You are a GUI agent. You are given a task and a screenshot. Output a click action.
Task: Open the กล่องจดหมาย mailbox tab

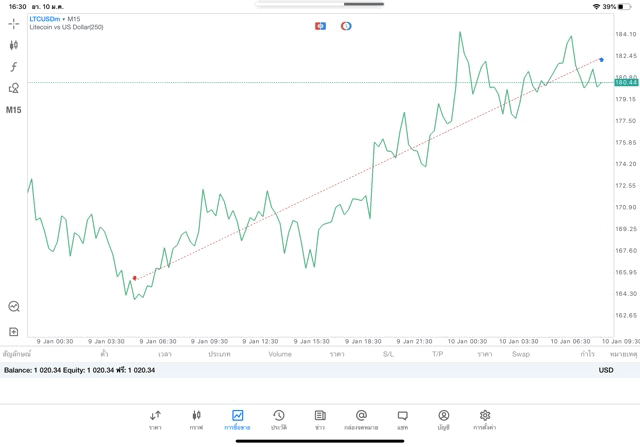(361, 419)
